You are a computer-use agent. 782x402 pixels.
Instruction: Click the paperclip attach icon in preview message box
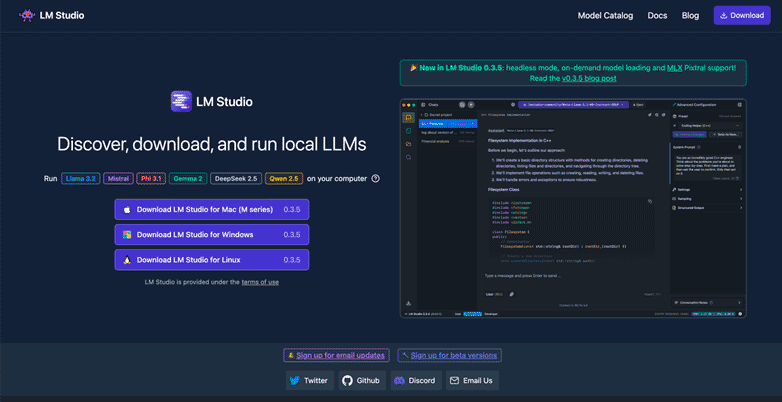[x=512, y=294]
